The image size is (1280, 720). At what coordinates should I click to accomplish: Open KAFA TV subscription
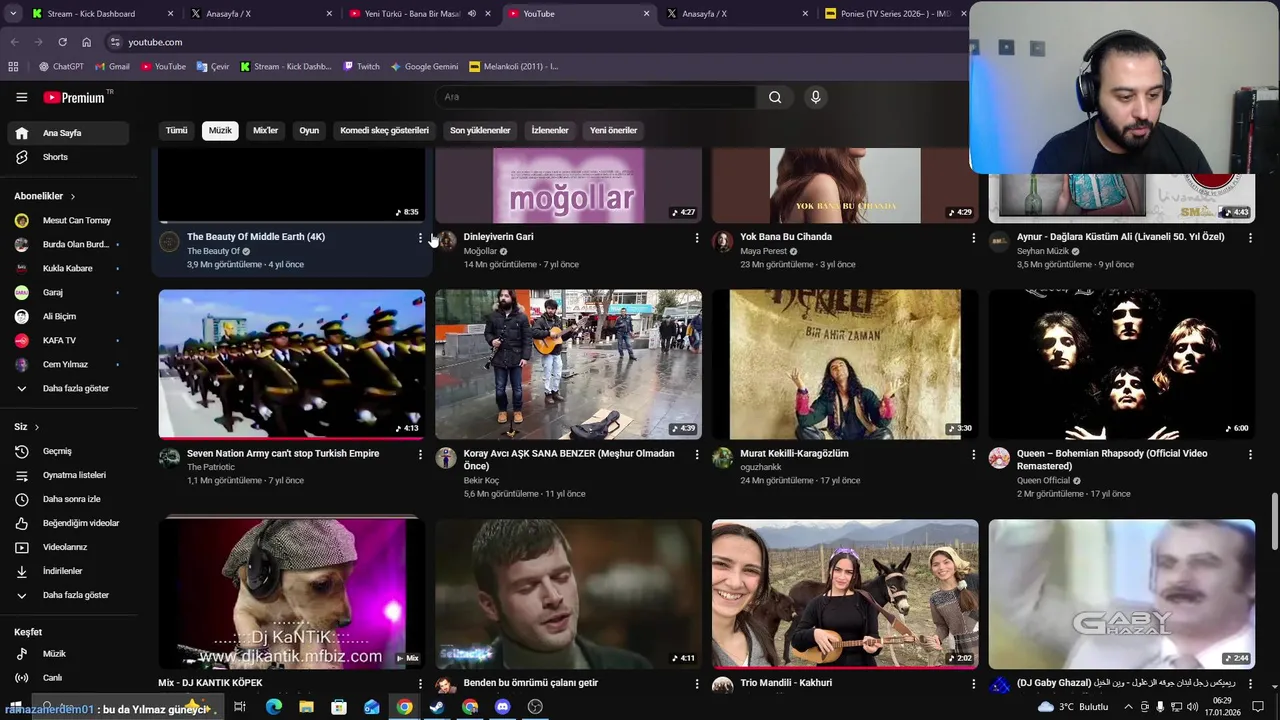point(68,341)
